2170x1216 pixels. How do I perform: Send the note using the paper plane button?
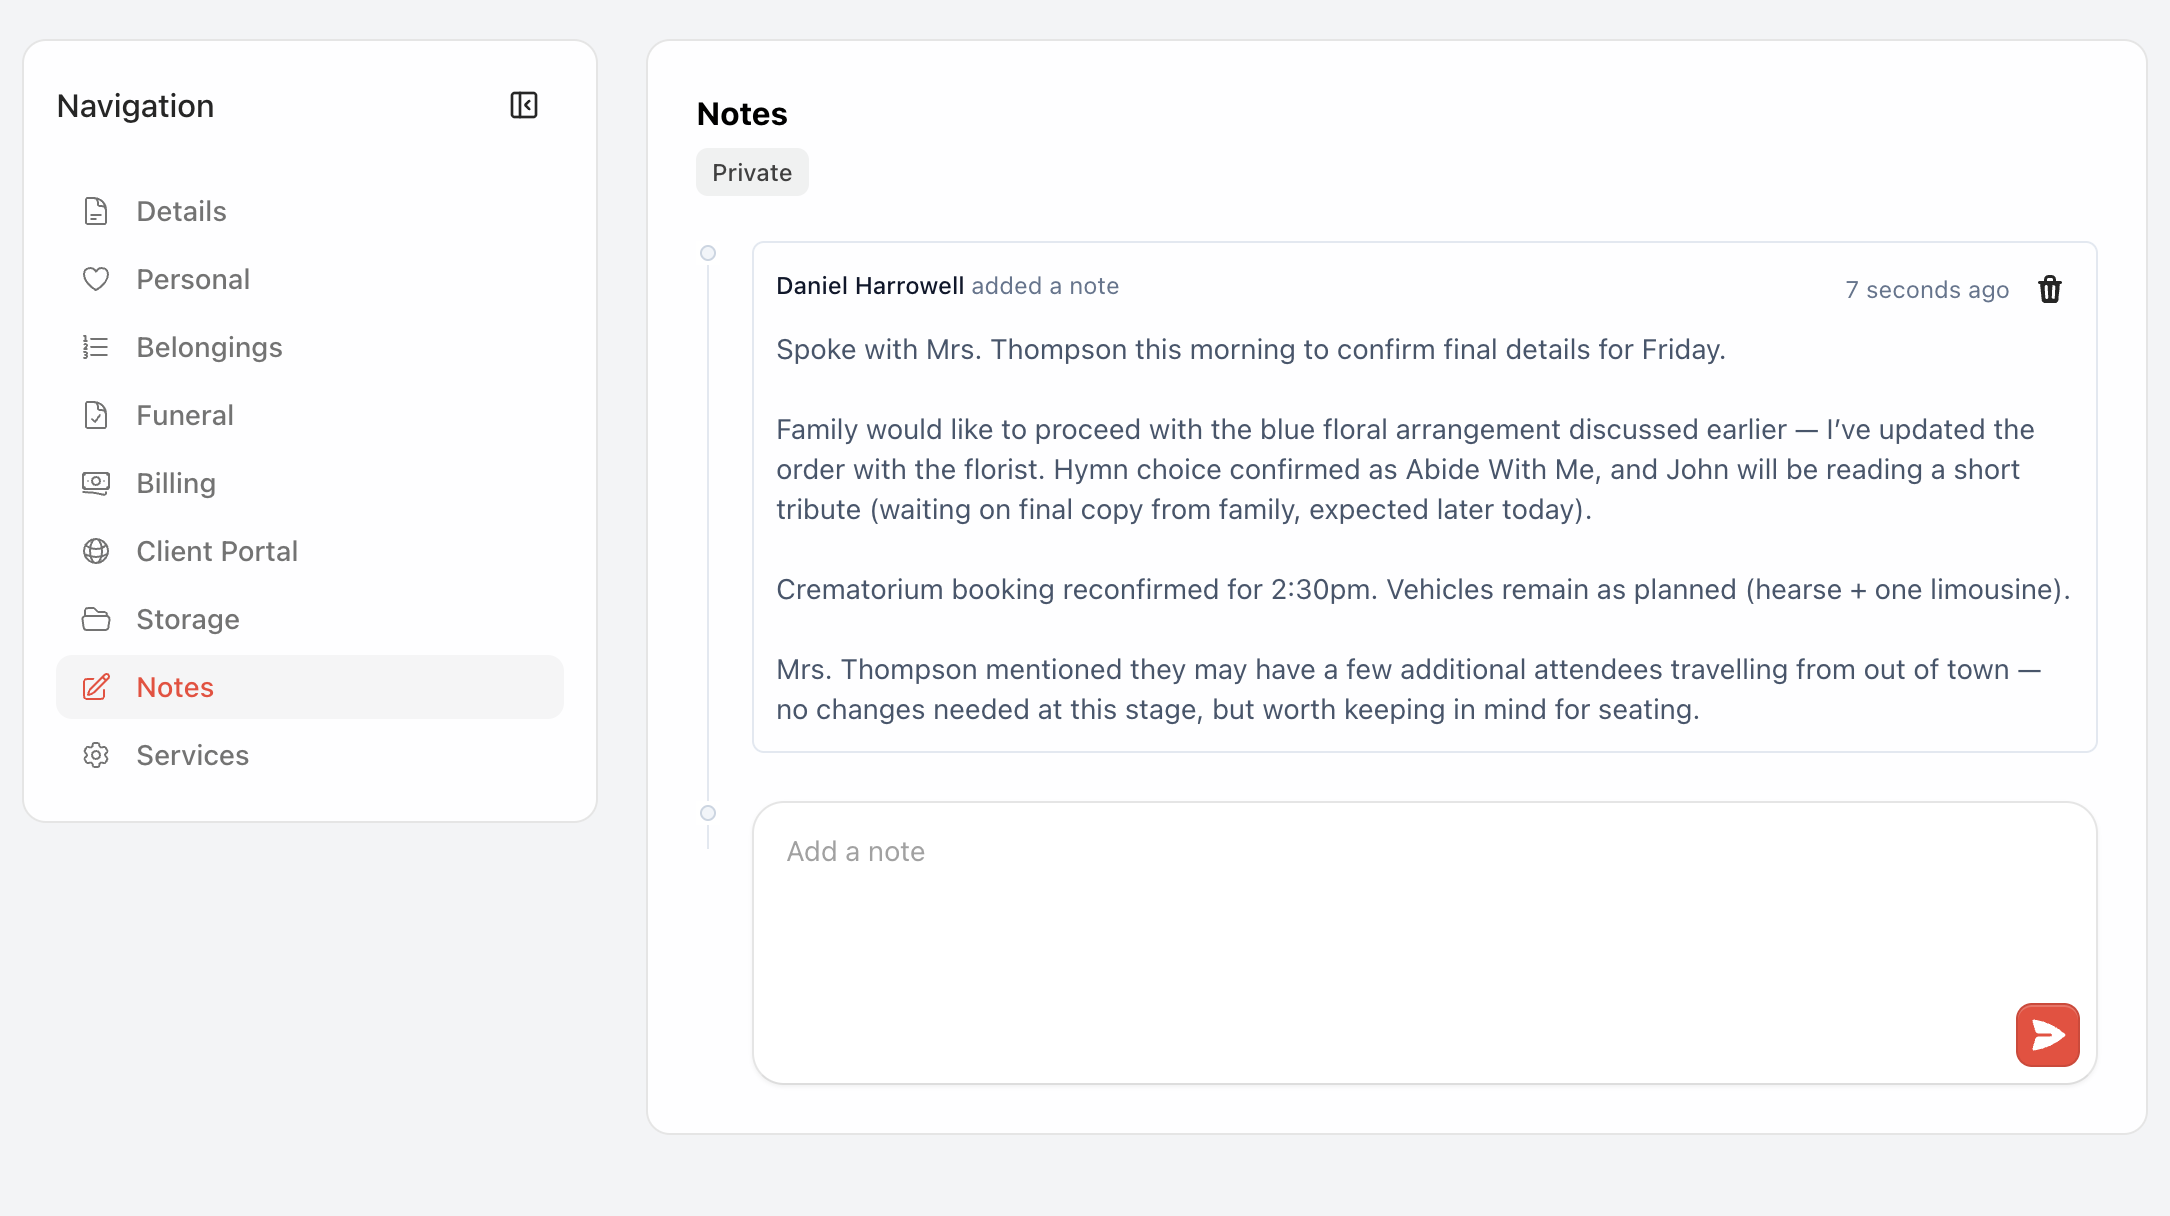point(2047,1035)
